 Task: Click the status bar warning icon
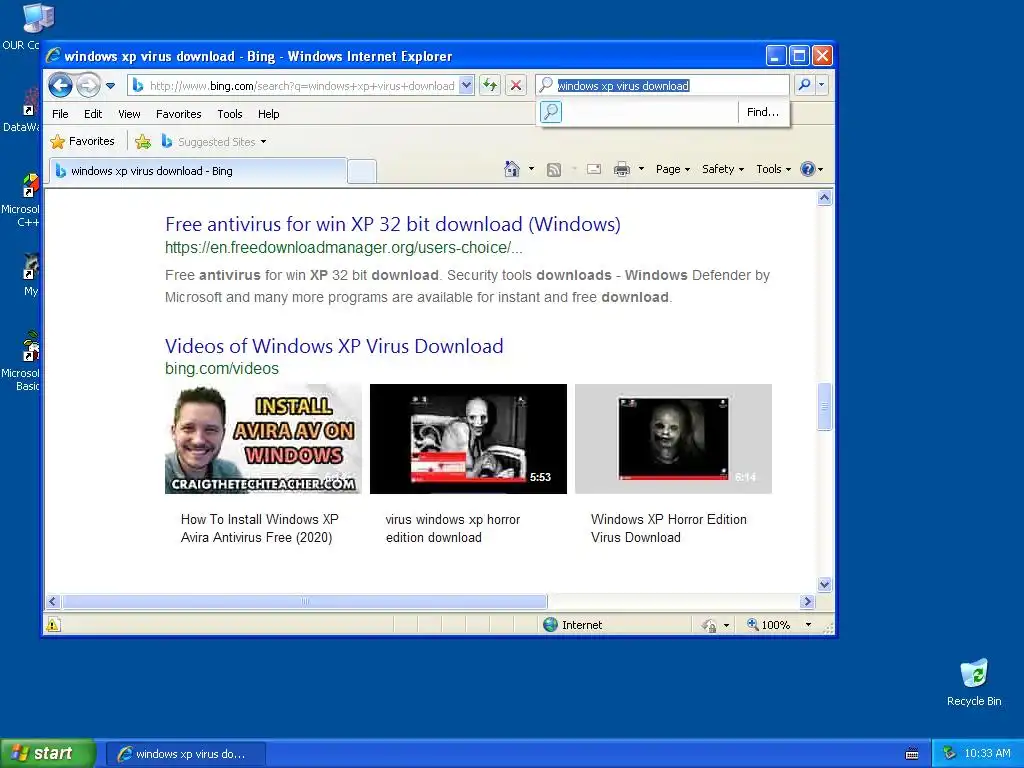[x=53, y=625]
